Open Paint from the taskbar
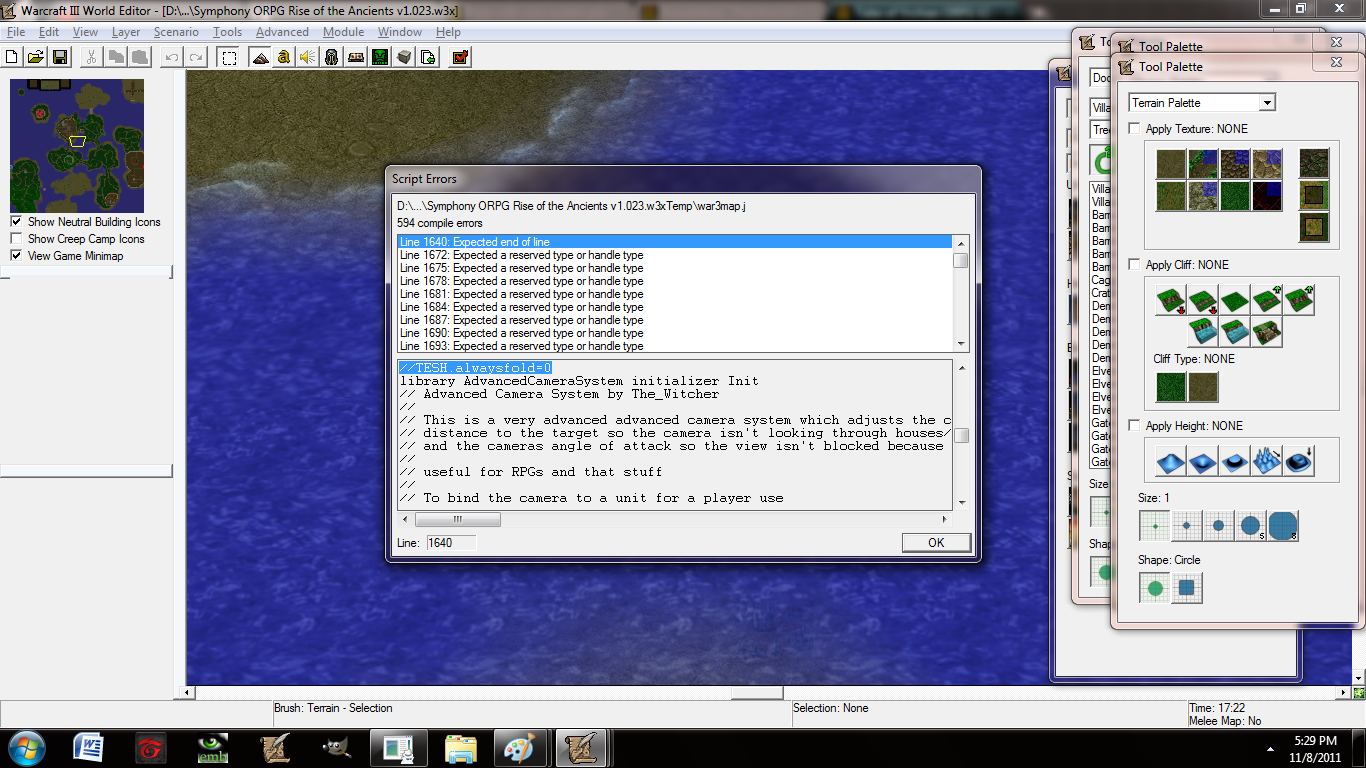This screenshot has width=1366, height=768. tap(518, 747)
